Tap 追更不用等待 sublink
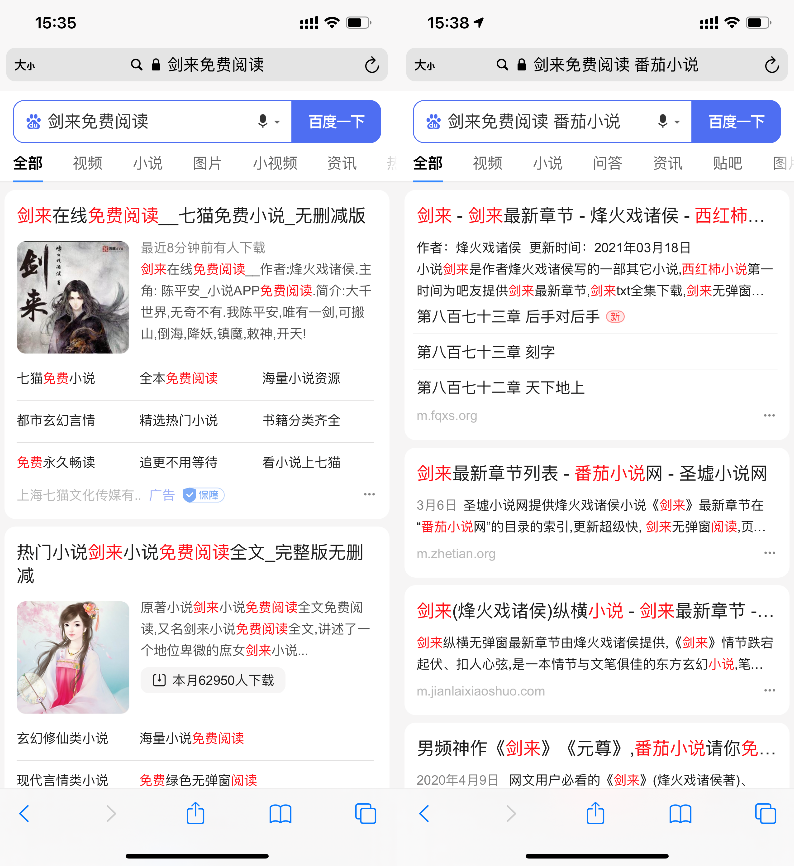This screenshot has width=794, height=866. (178, 462)
